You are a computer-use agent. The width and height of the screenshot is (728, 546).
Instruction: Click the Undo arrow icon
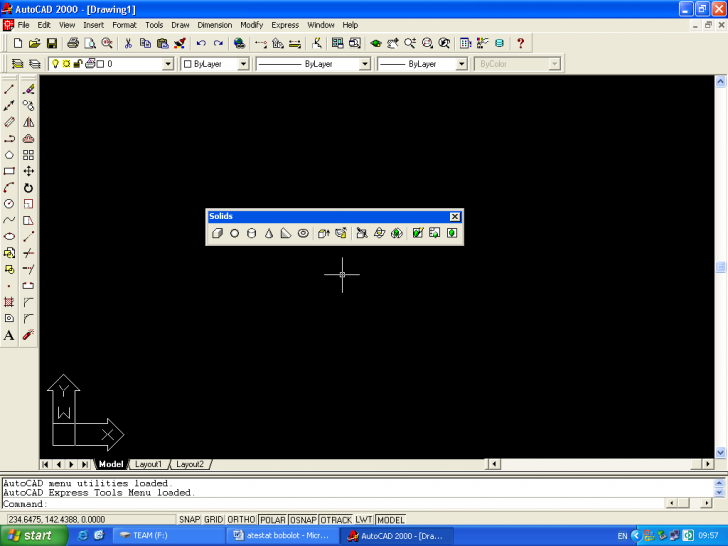point(201,43)
